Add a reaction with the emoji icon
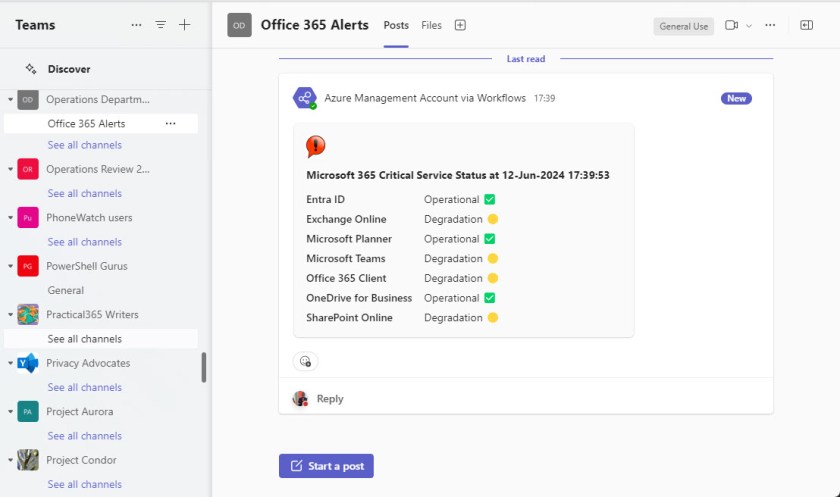840x497 pixels. (x=305, y=362)
